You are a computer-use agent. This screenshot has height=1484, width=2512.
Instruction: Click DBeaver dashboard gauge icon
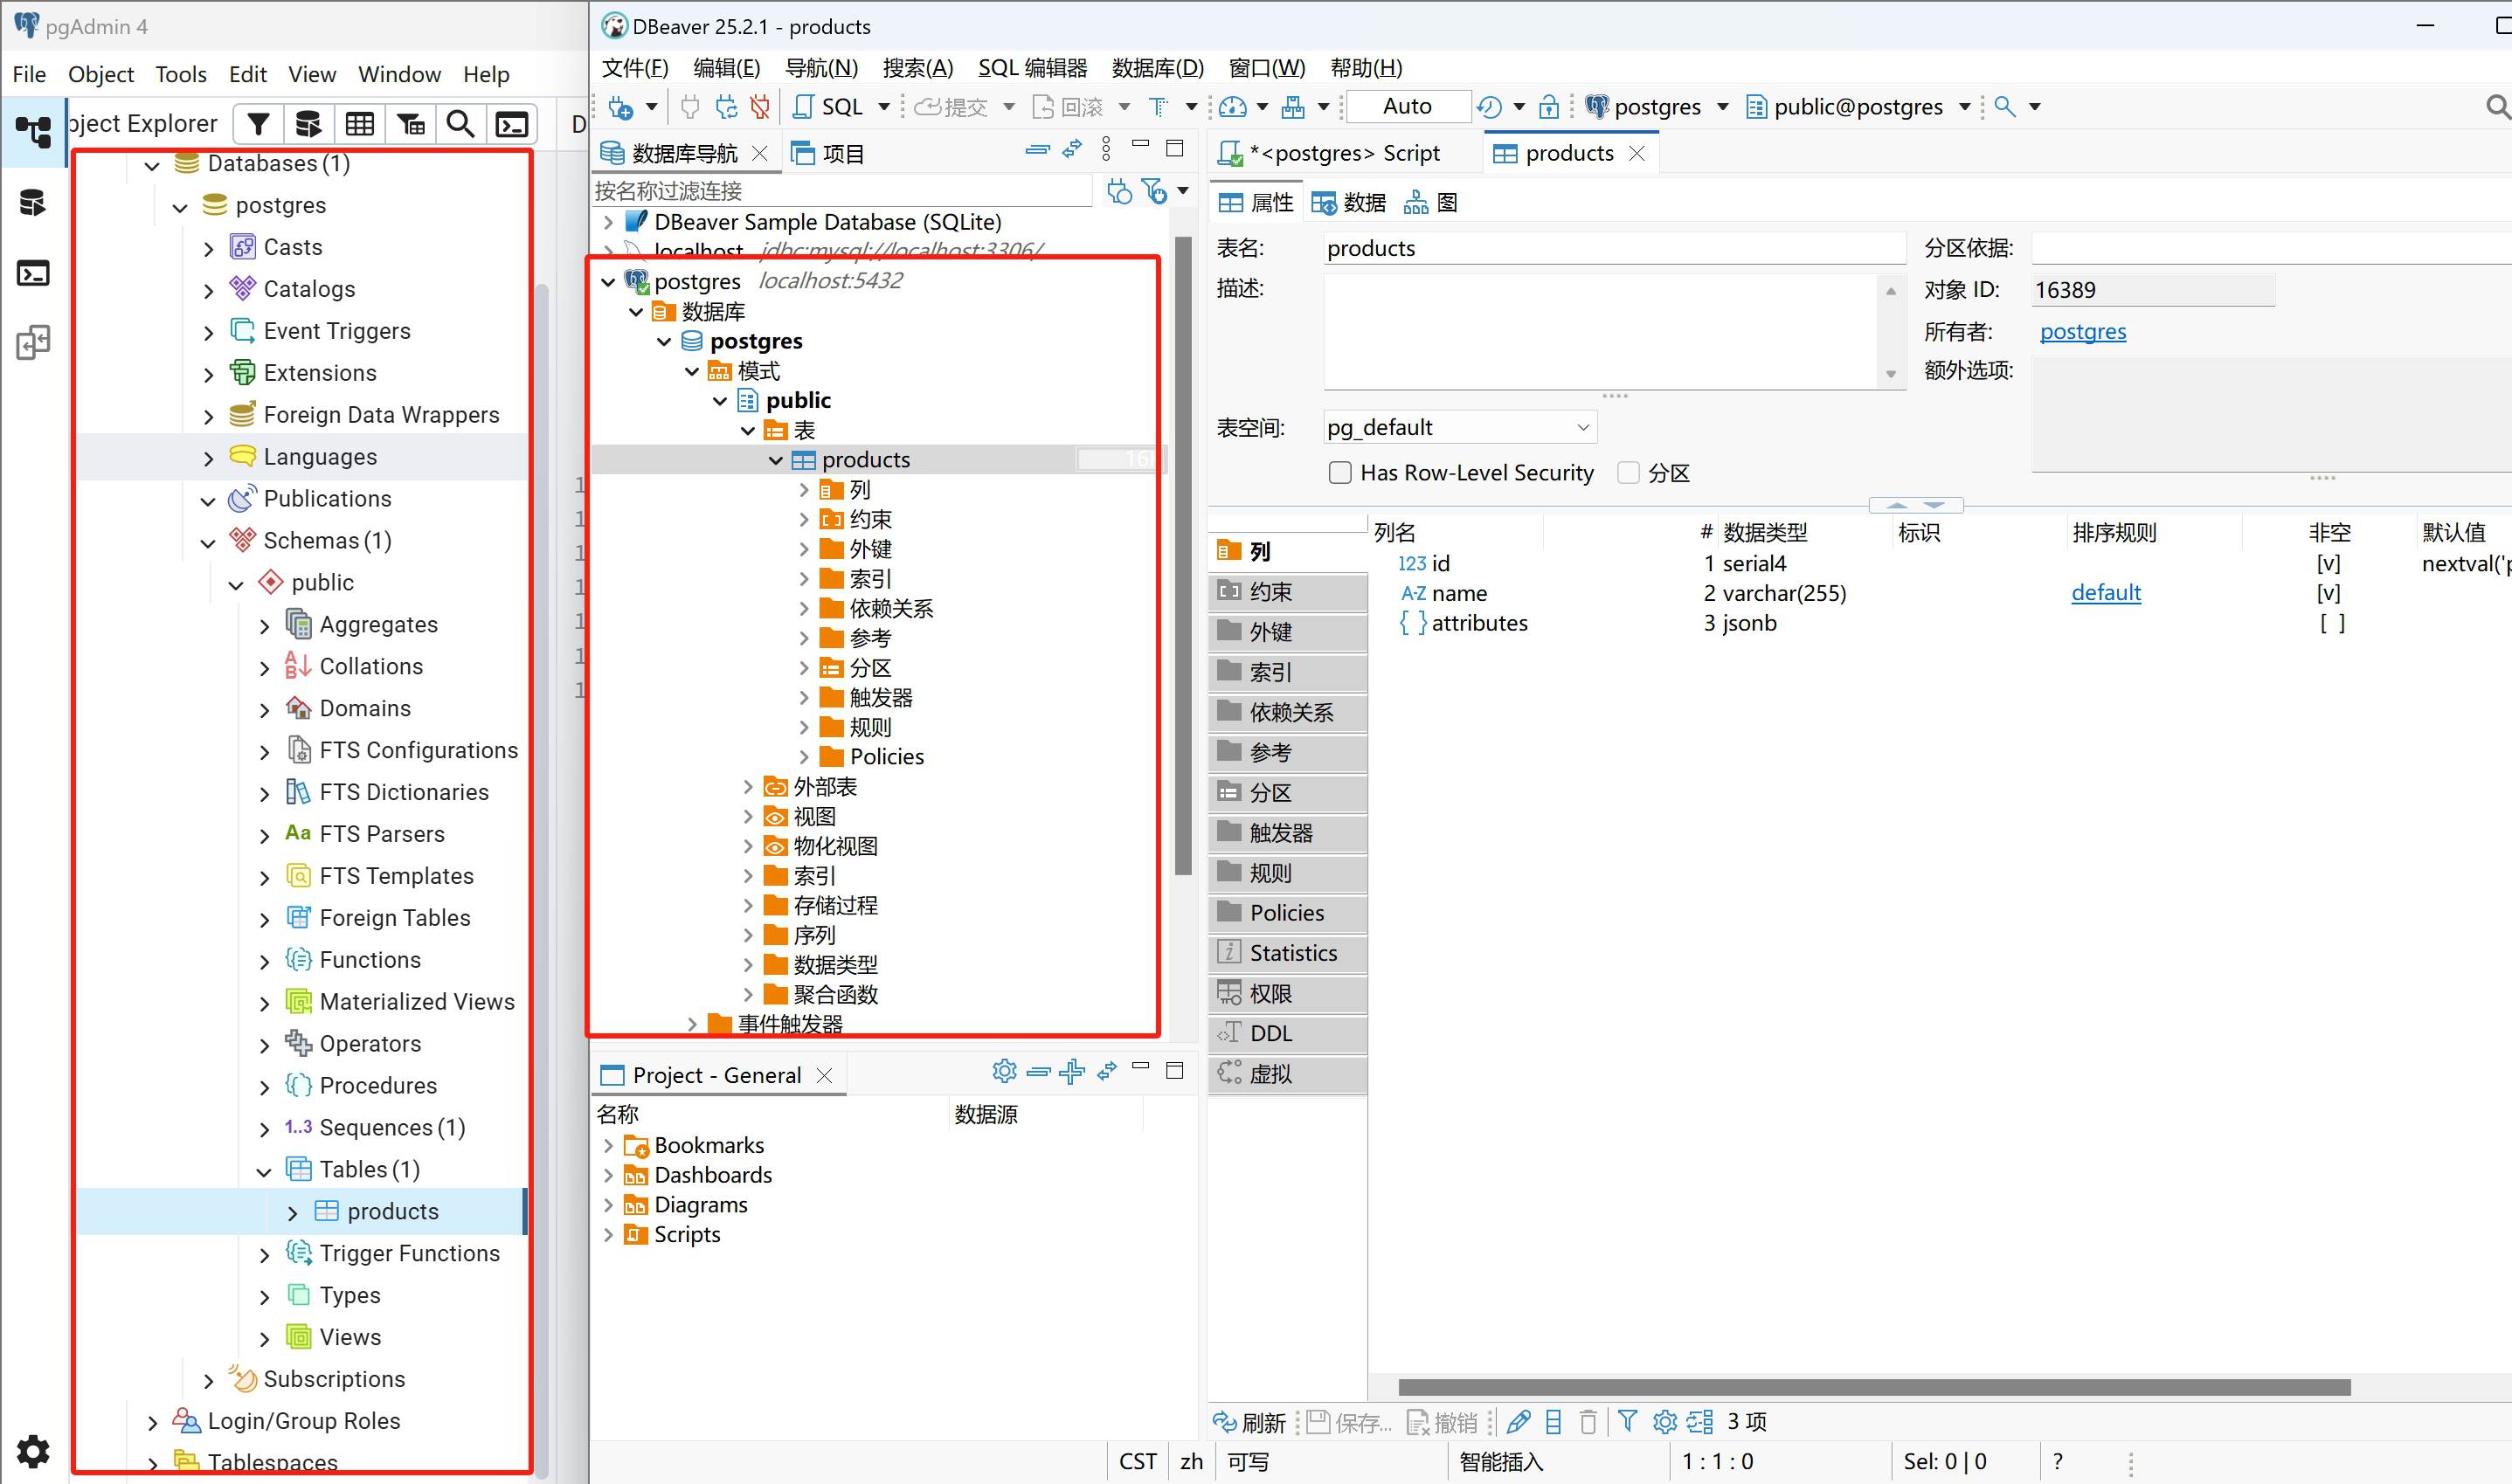pyautogui.click(x=1233, y=106)
